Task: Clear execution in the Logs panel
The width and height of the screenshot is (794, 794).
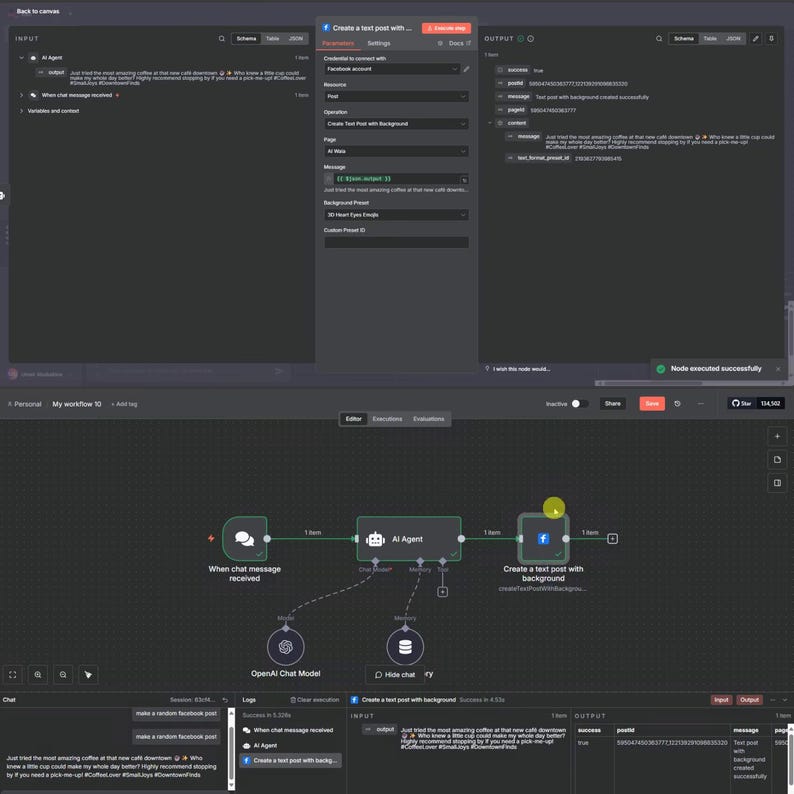Action: 314,700
